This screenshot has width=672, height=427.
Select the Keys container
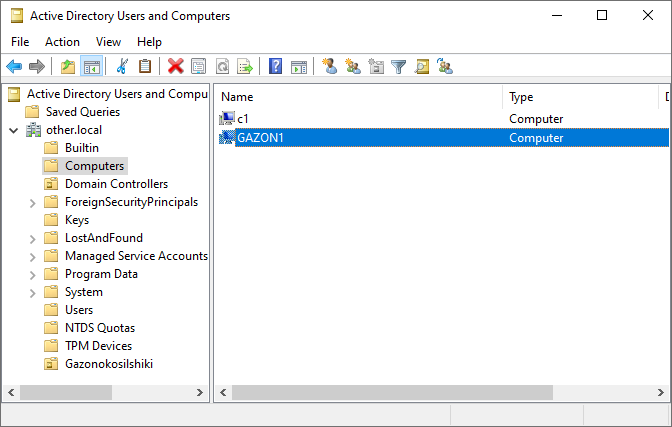(77, 220)
